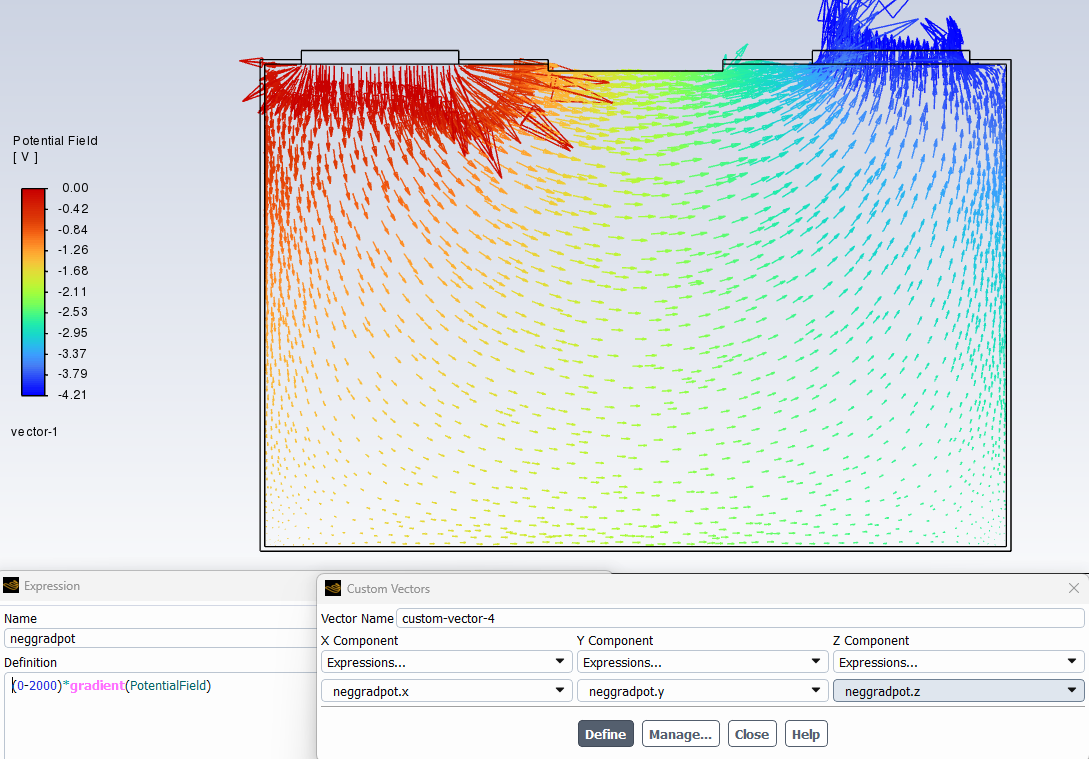
Task: Click the Potential Field color legend bar
Action: [33, 290]
